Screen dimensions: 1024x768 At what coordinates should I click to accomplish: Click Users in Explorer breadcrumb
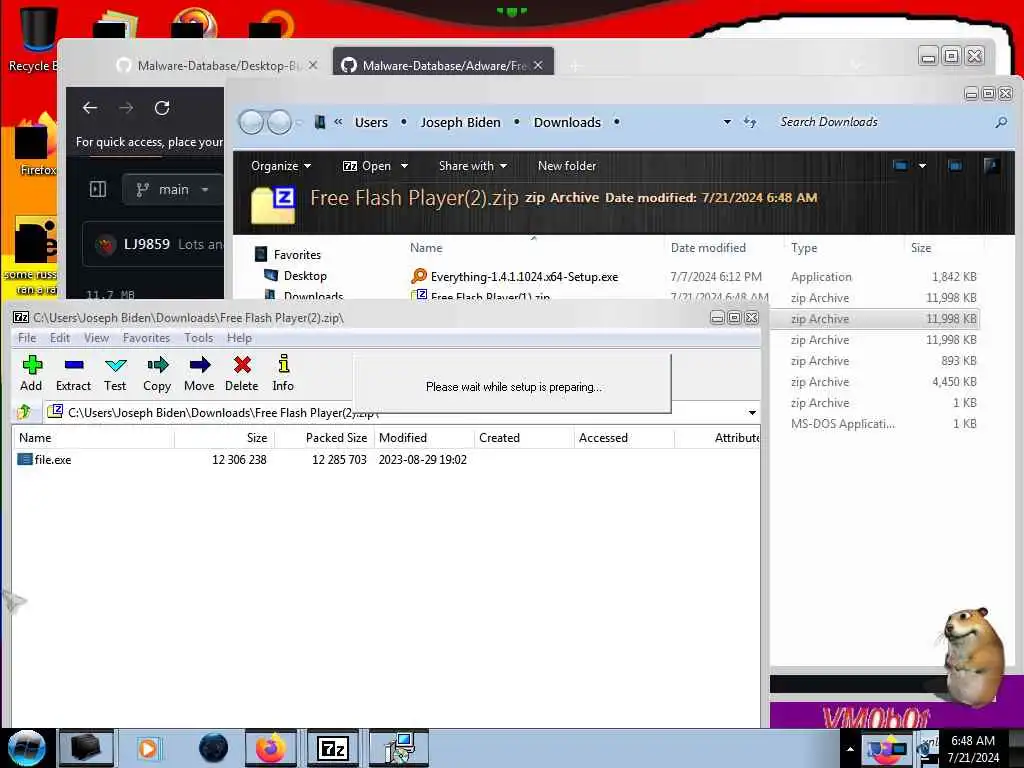pyautogui.click(x=371, y=122)
